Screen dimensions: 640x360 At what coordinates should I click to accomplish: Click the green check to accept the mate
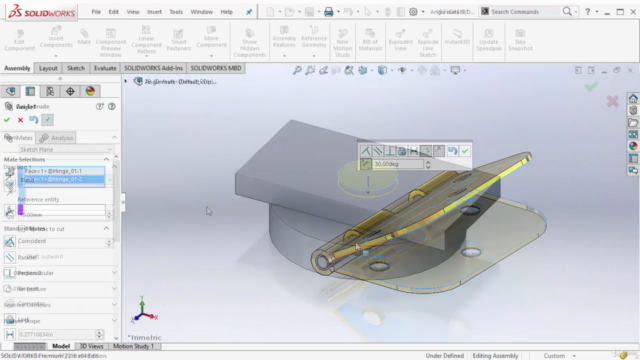coord(7,120)
